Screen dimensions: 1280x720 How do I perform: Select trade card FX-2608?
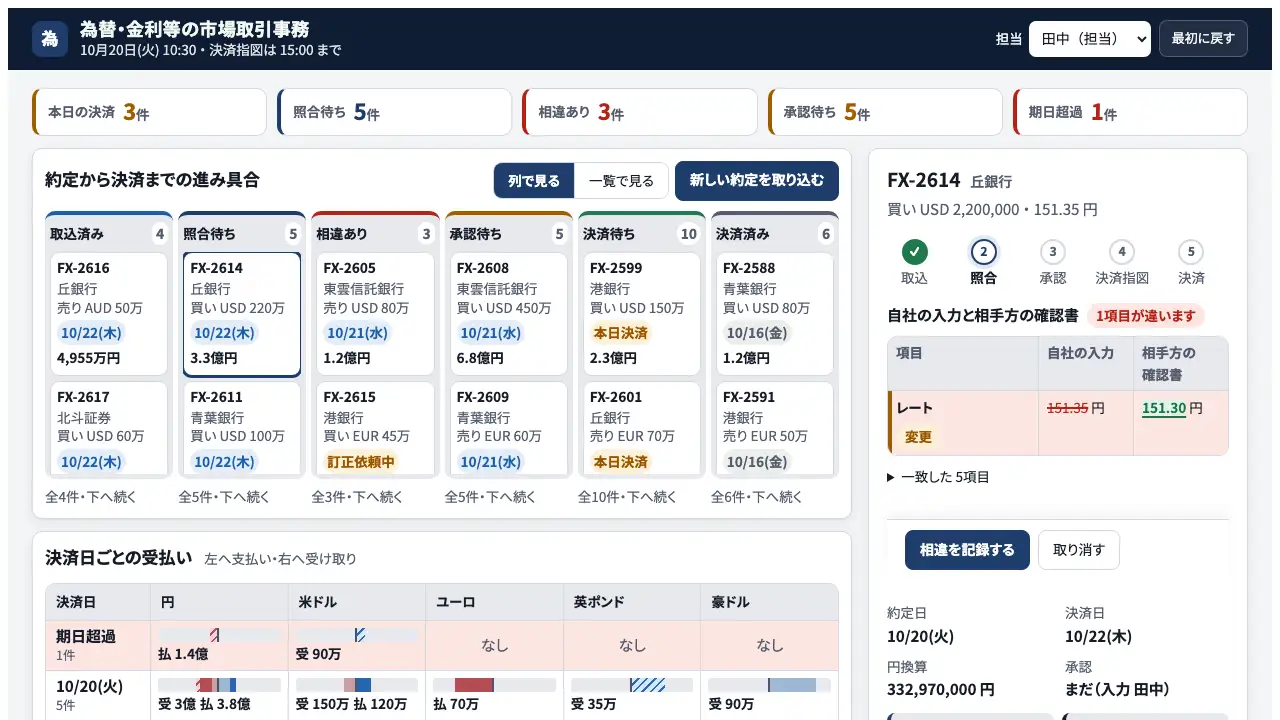pos(508,314)
